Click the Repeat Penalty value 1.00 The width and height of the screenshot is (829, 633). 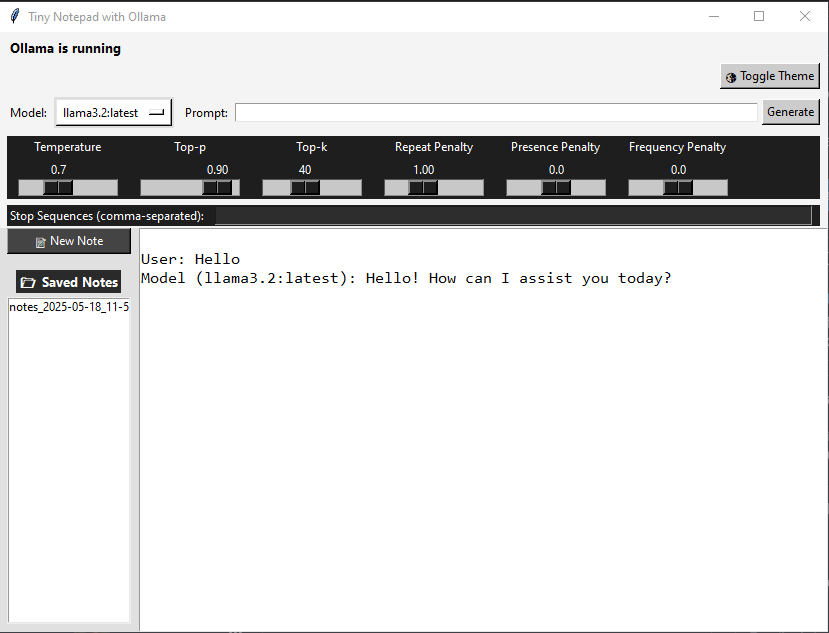[423, 170]
